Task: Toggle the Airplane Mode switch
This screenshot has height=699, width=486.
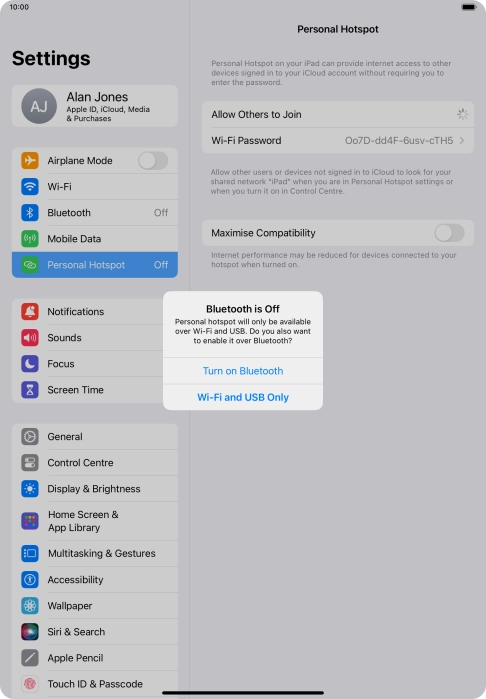Action: 153,160
